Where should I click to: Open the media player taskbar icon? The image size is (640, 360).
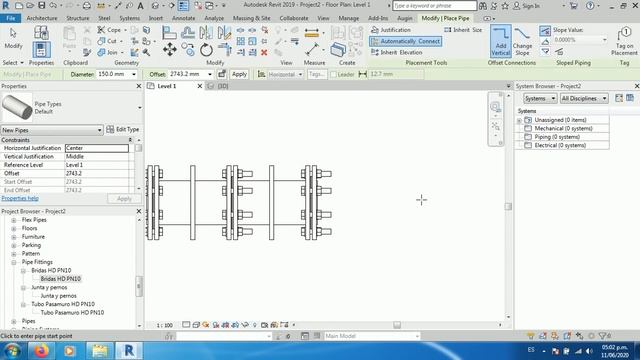[69, 351]
